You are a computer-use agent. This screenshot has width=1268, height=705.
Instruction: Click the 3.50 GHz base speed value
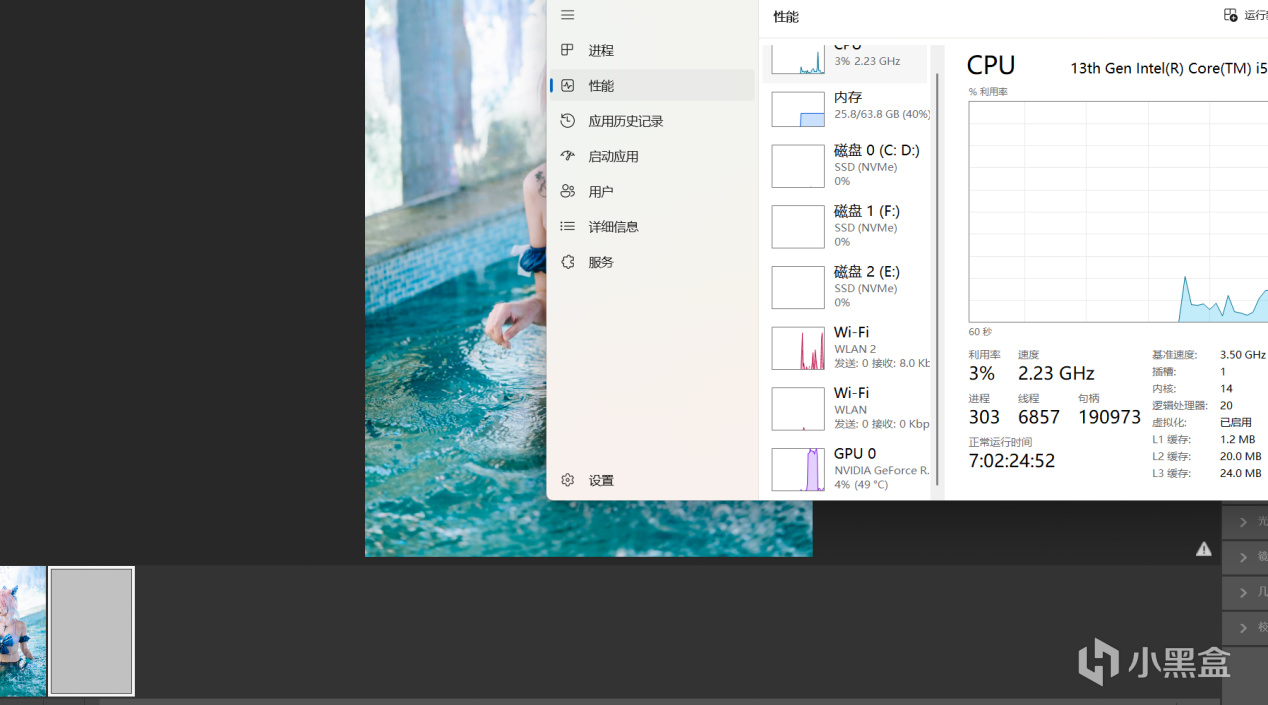[x=1242, y=355]
